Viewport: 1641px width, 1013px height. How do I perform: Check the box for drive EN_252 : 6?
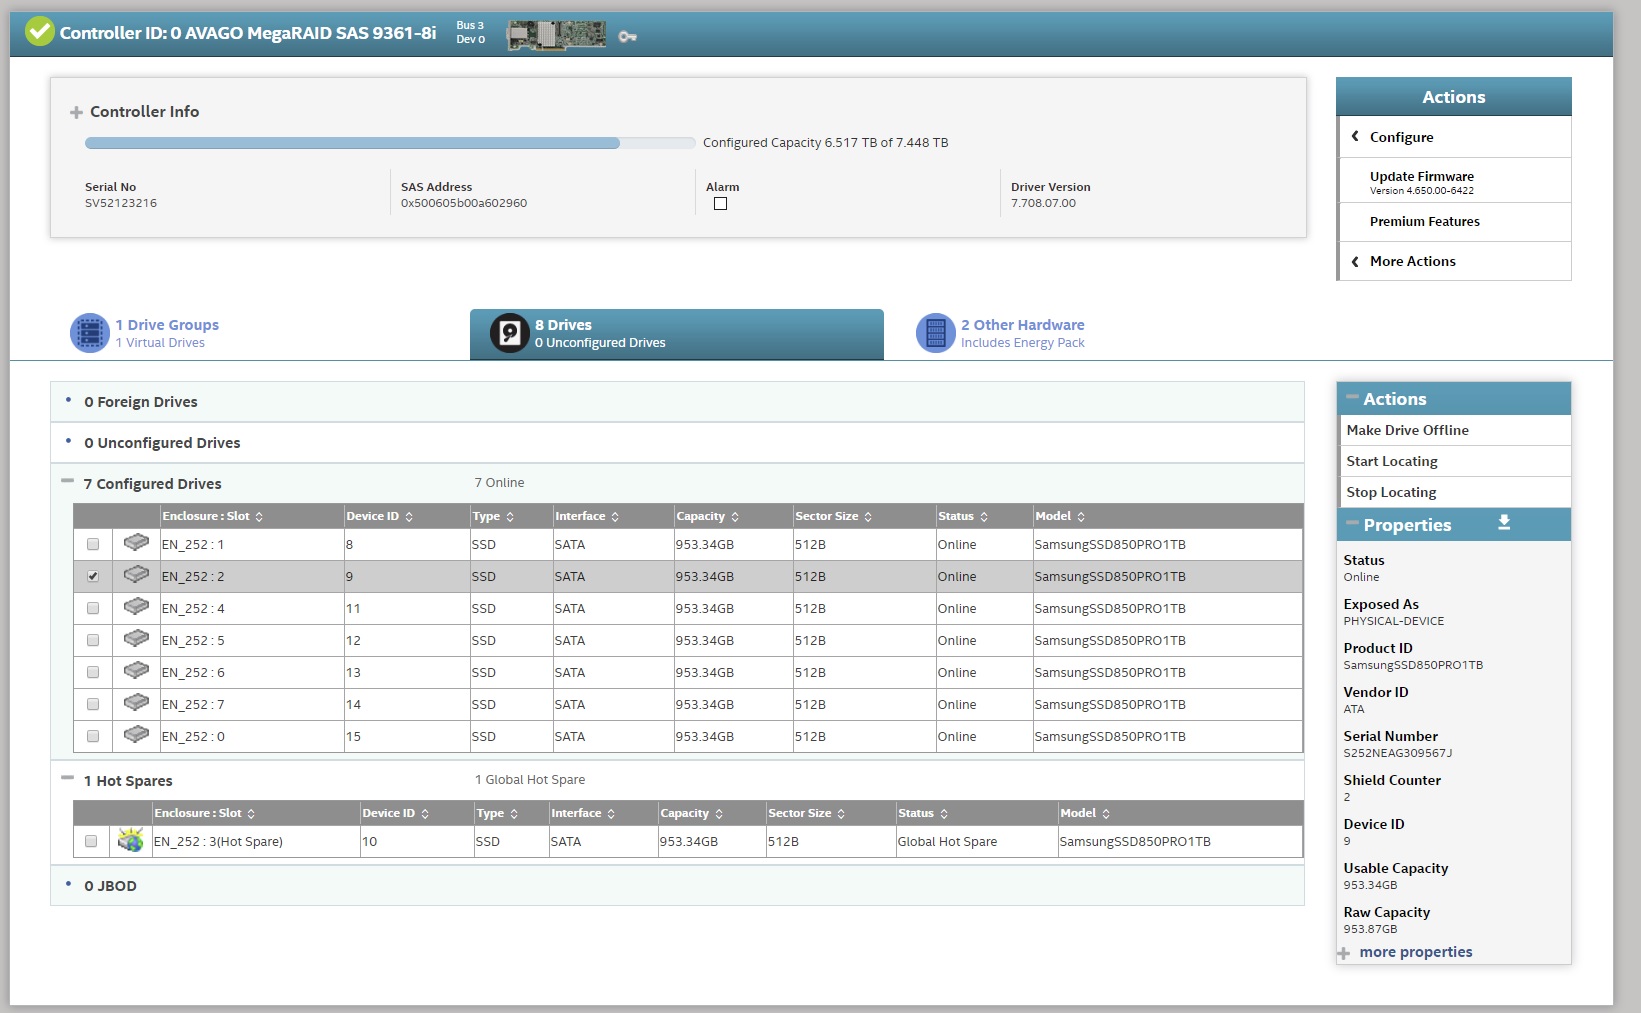pos(93,672)
